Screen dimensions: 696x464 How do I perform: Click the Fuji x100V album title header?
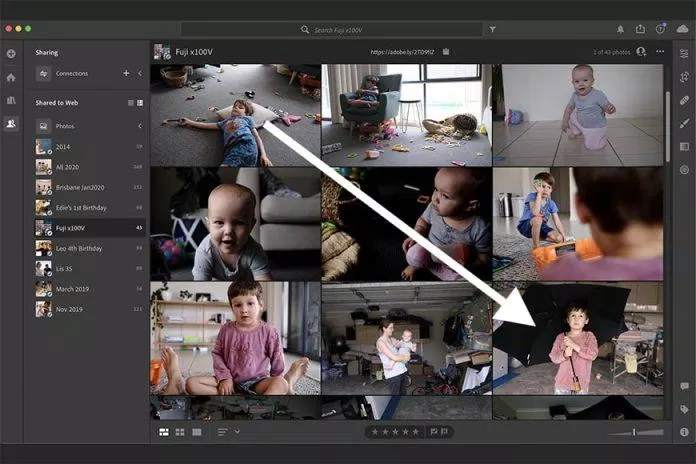[194, 52]
